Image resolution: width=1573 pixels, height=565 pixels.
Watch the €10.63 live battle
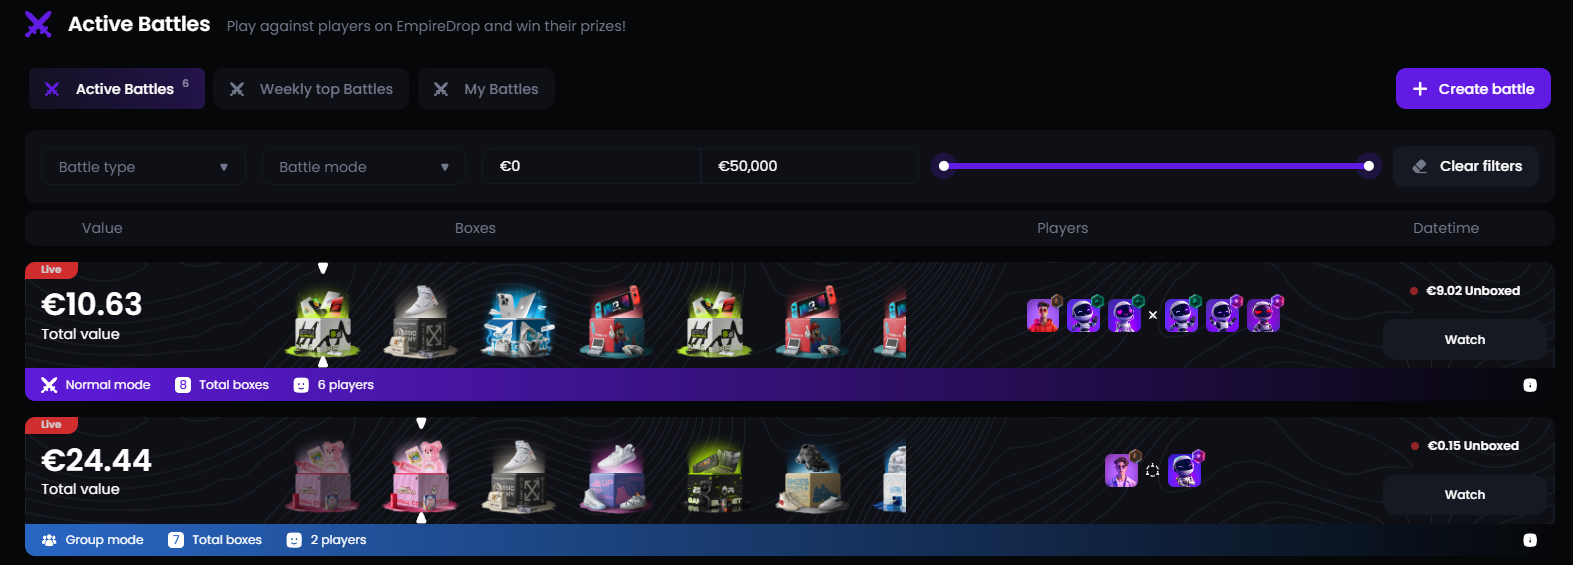1465,340
